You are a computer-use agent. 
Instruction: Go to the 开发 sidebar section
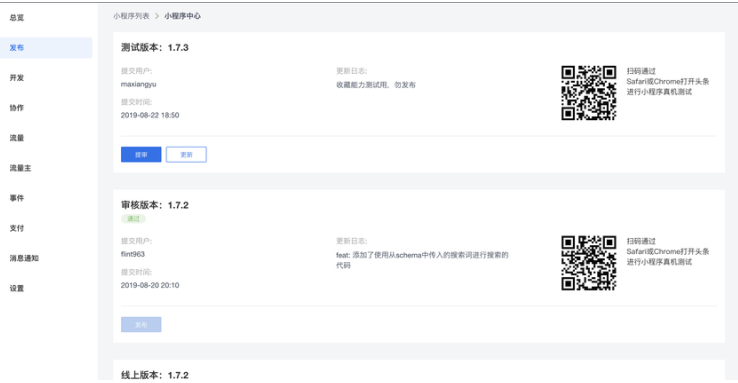click(17, 78)
